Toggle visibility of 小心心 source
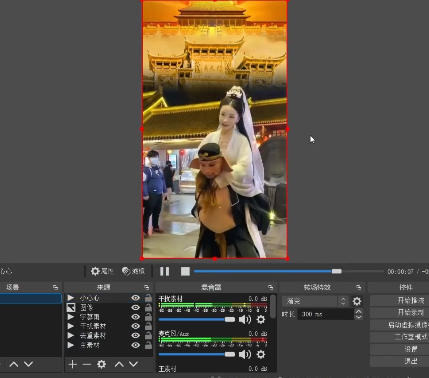This screenshot has height=378, width=429. point(135,298)
